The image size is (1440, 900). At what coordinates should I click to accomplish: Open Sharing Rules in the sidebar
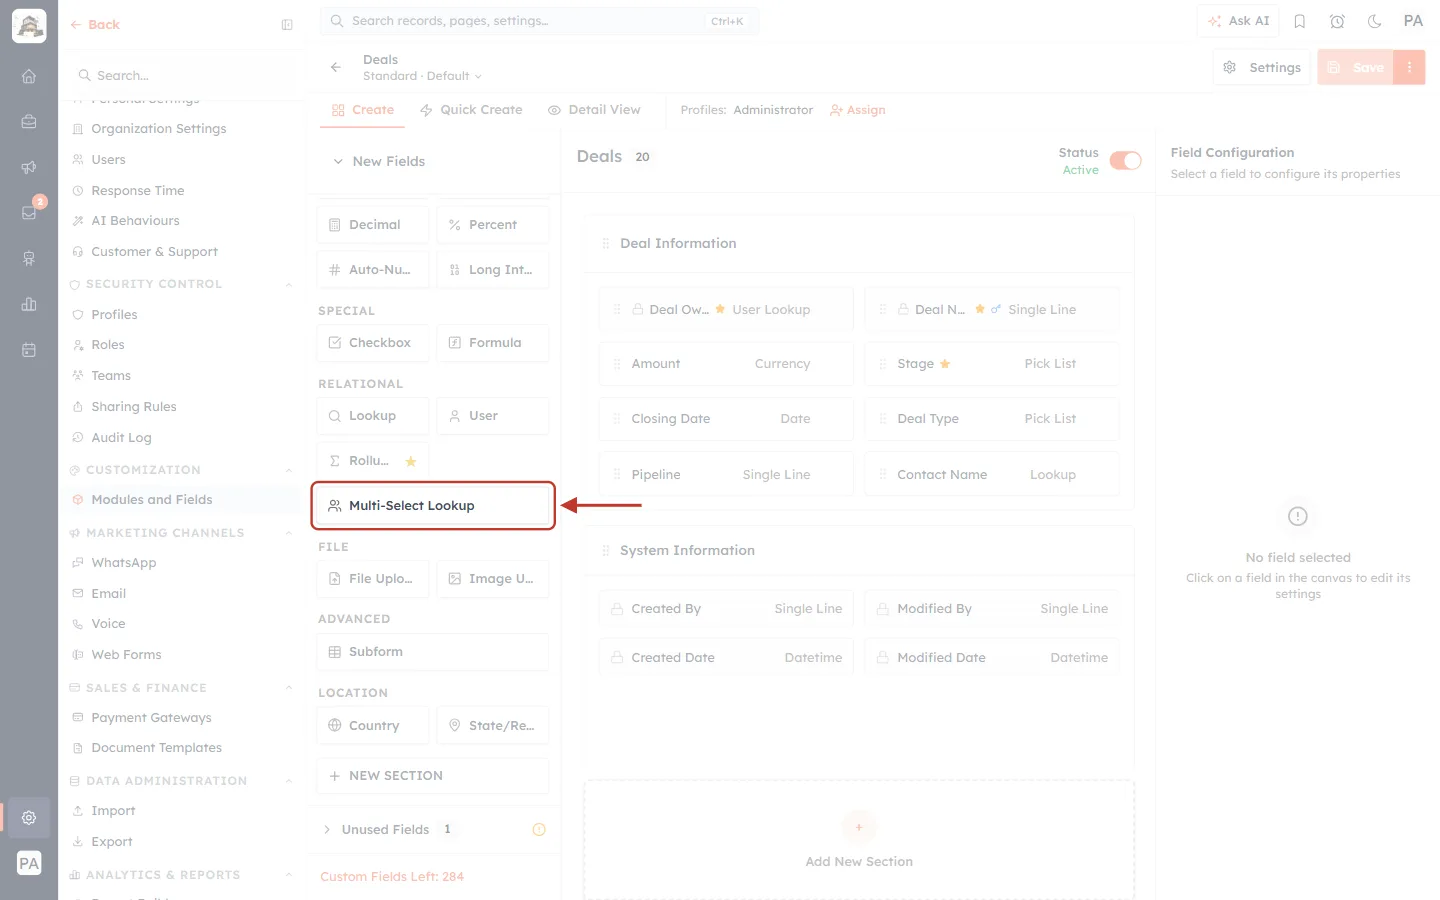coord(134,407)
